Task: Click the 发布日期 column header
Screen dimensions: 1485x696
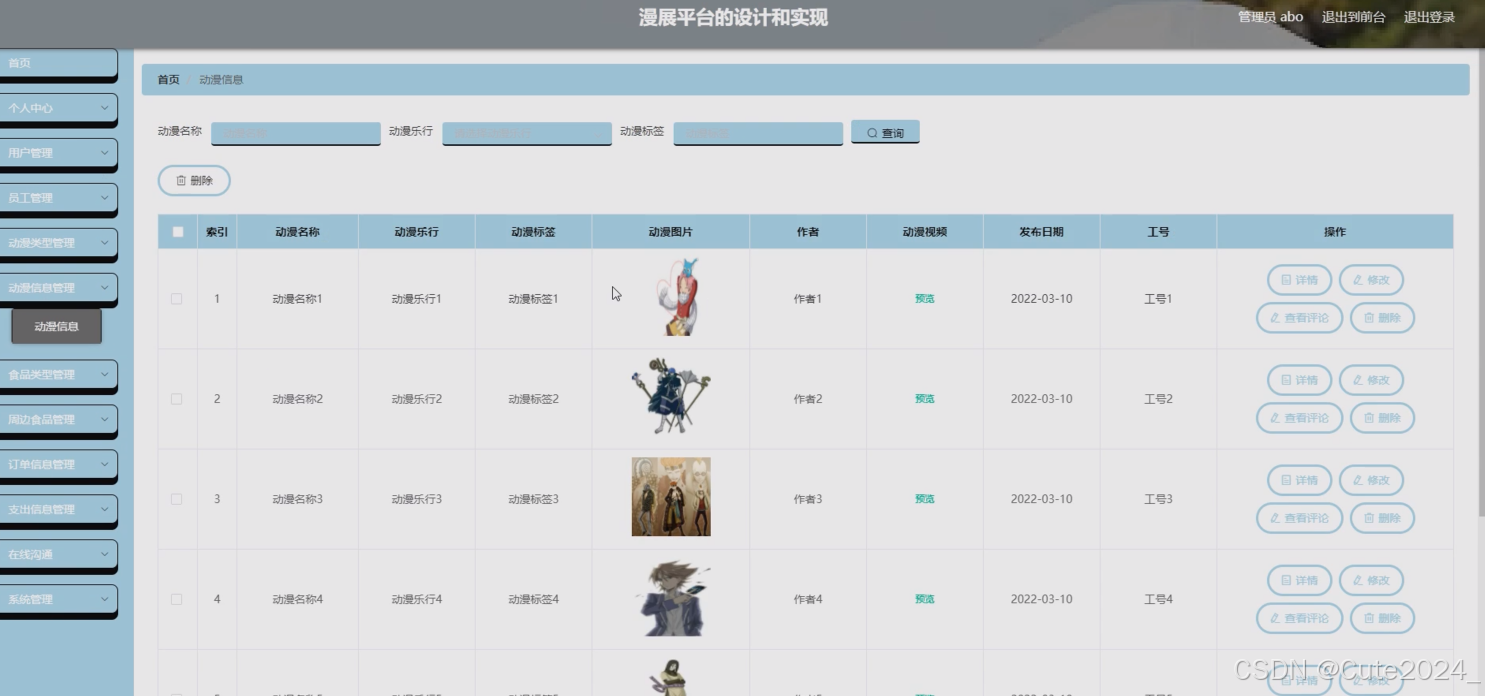Action: click(1041, 232)
